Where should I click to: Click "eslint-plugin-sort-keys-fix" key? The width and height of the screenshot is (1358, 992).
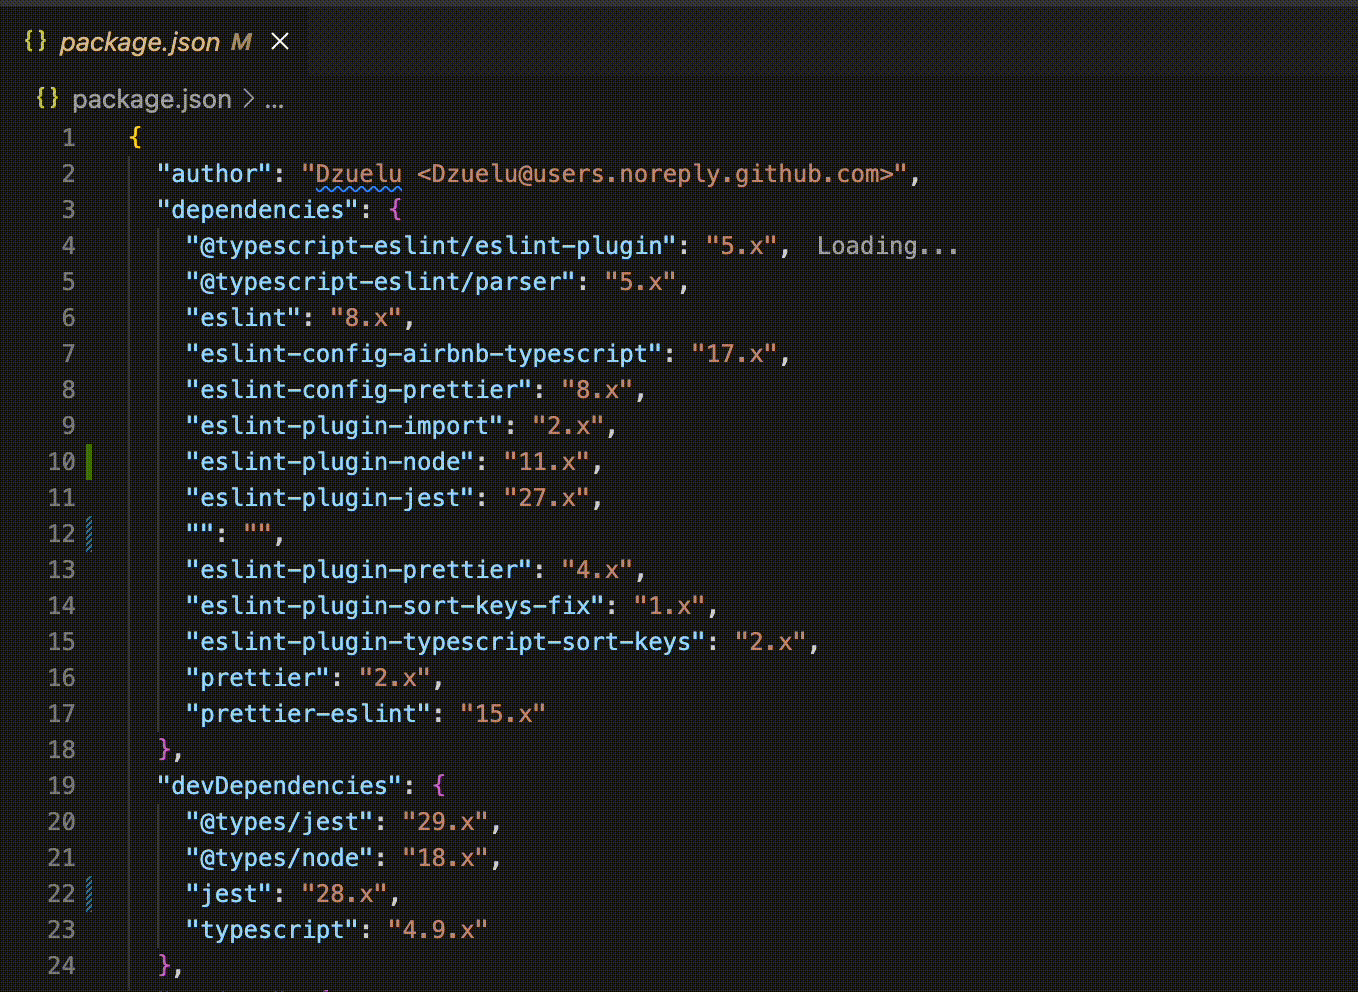(x=395, y=606)
